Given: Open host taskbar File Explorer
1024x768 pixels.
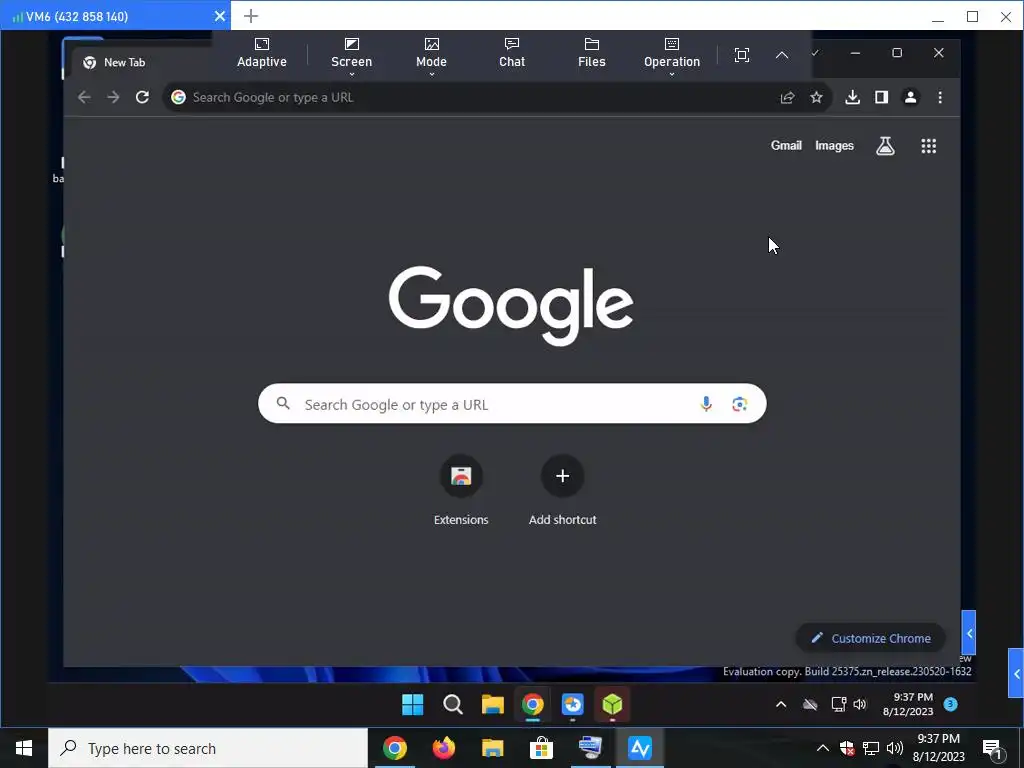Looking at the screenshot, I should click(493, 748).
